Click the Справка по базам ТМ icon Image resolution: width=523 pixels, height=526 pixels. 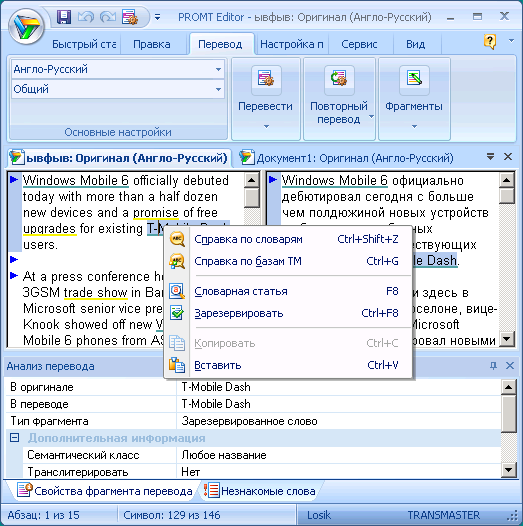pos(177,261)
